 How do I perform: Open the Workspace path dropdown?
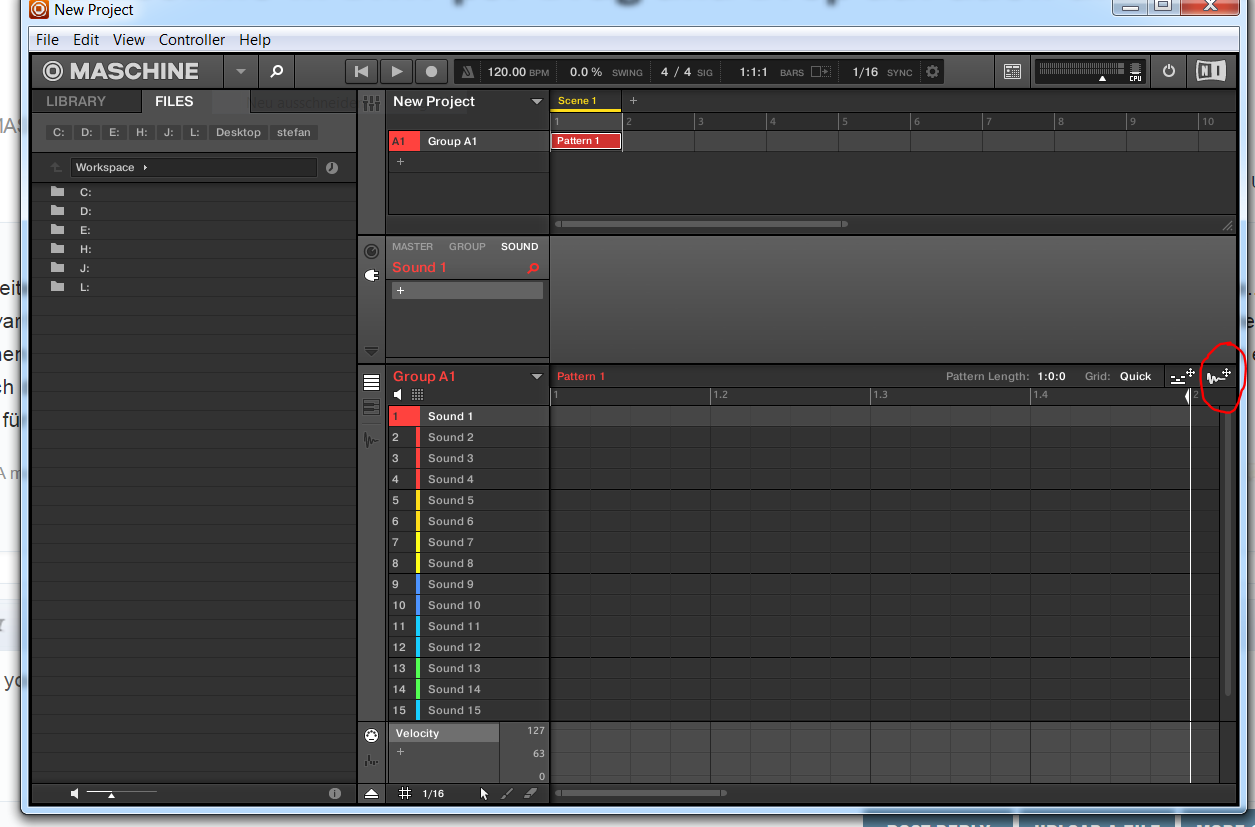click(x=193, y=167)
